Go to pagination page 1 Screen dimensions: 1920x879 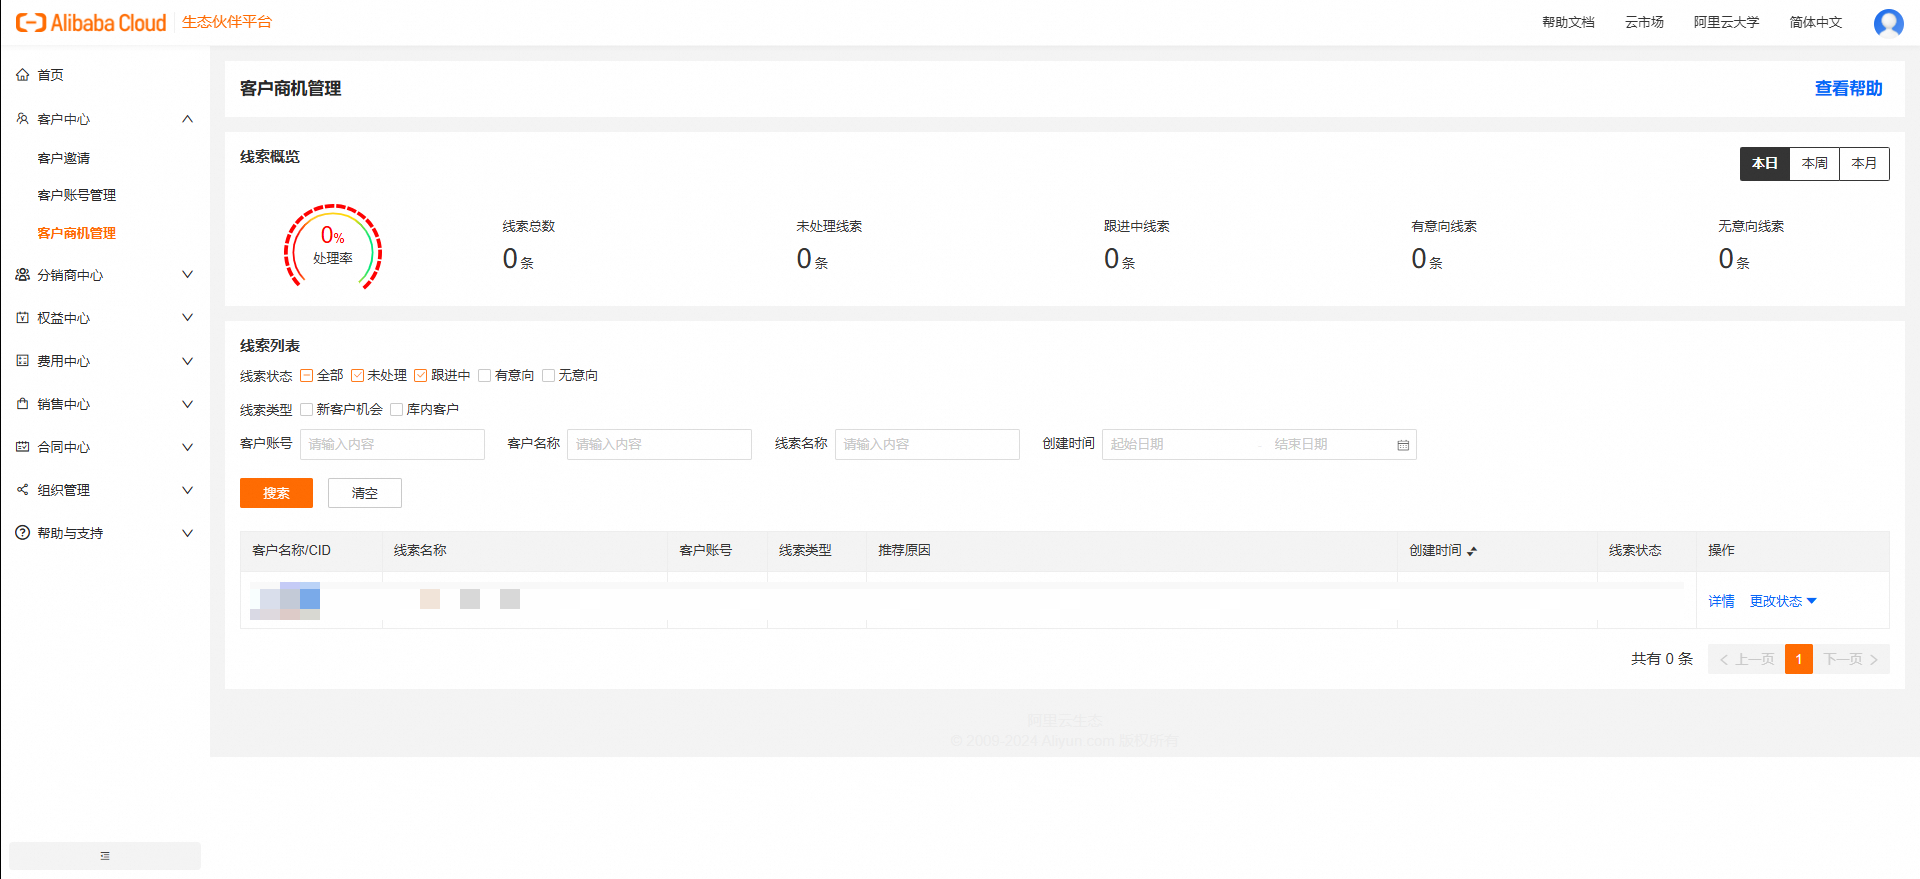(x=1799, y=659)
